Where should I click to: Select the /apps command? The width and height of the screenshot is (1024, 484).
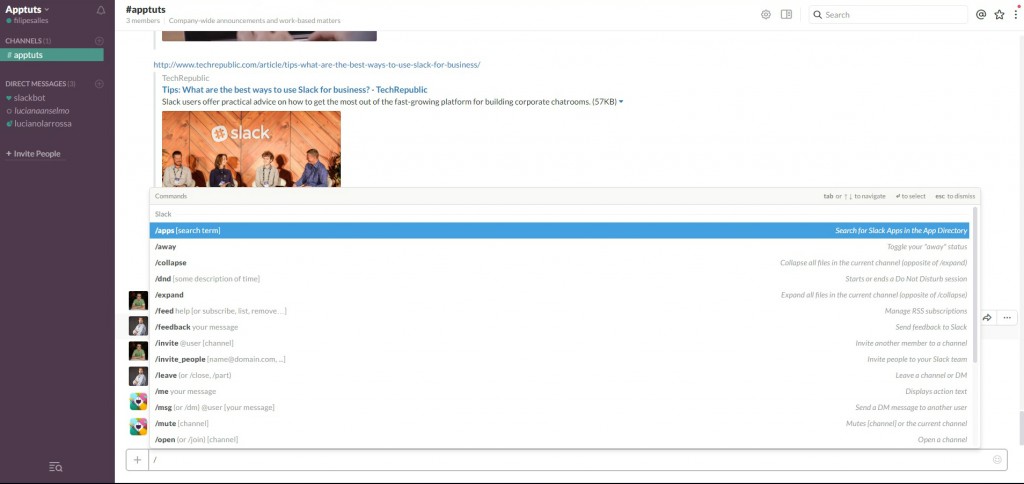(559, 231)
